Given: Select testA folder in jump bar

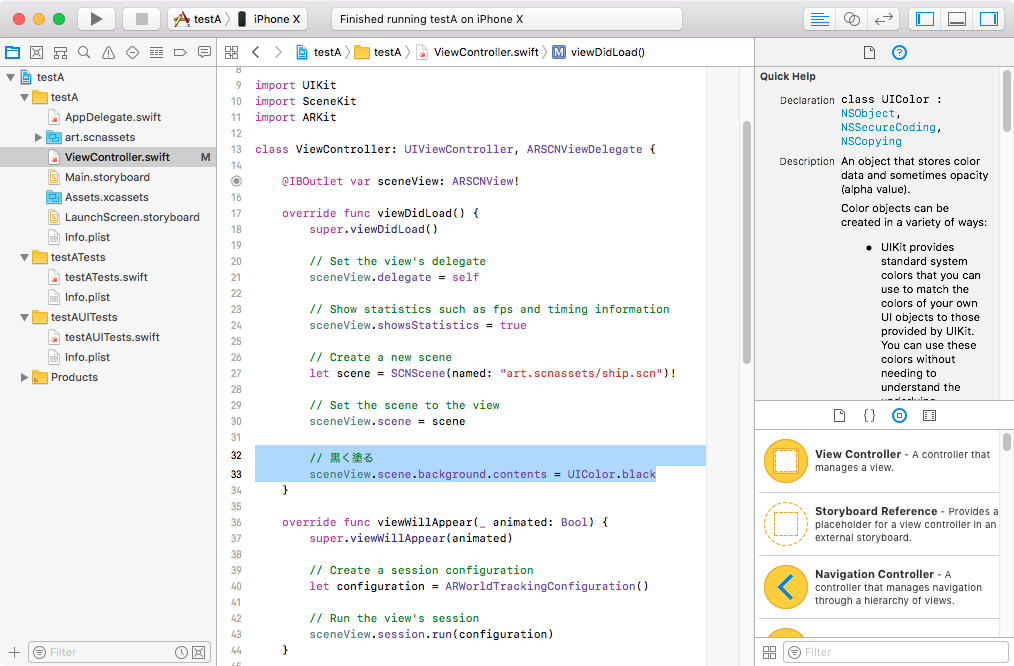Looking at the screenshot, I should point(378,52).
